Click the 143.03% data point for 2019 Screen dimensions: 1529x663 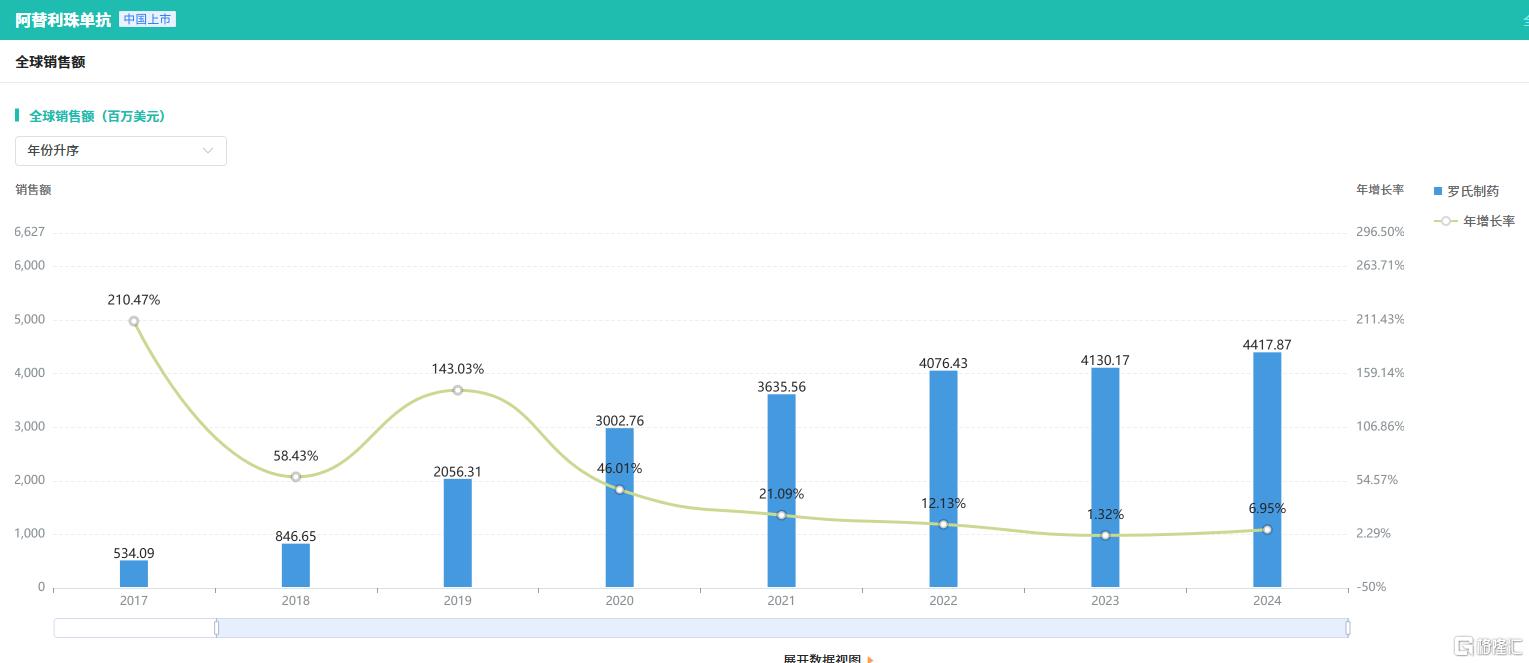(457, 390)
